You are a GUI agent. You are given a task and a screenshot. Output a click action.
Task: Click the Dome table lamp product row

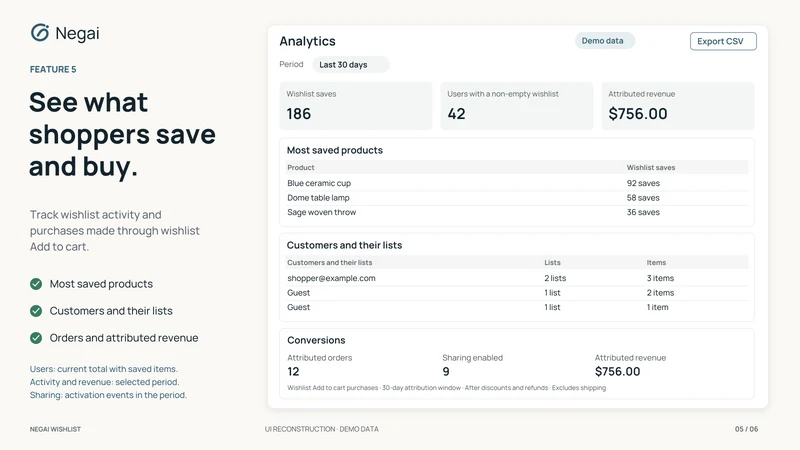517,198
